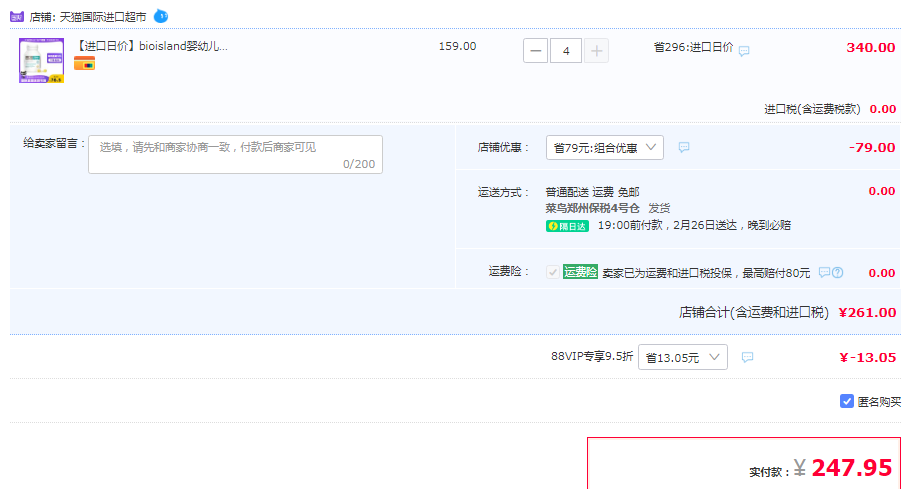Click the orange credit card badge icon
The width and height of the screenshot is (902, 489).
click(x=85, y=64)
